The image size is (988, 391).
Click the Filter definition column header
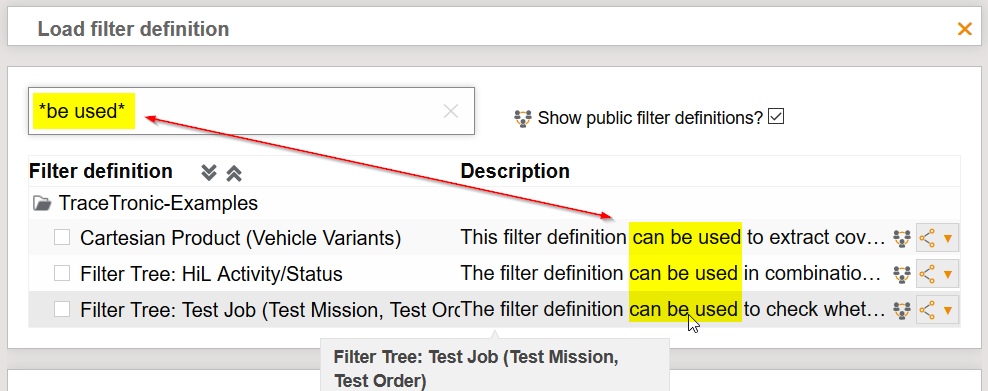(x=101, y=171)
